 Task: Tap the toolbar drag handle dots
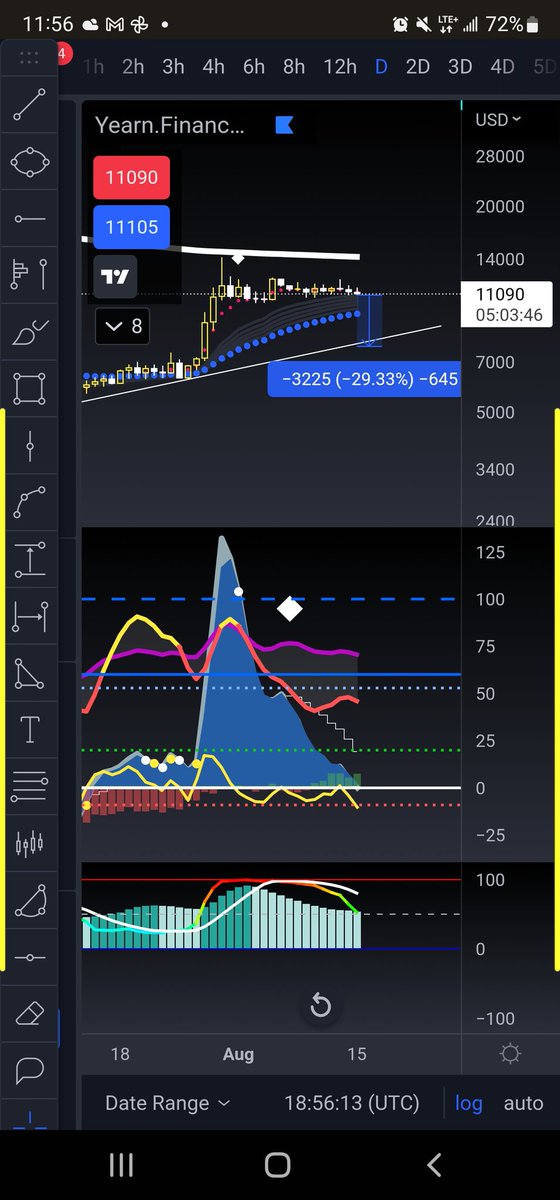click(30, 59)
